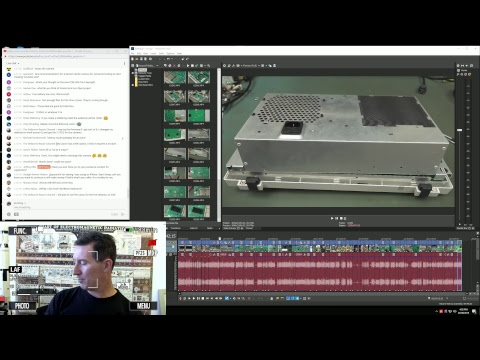Screen dimensions: 480x360
Task: Open the File menu in Vegas
Action: coord(133,53)
